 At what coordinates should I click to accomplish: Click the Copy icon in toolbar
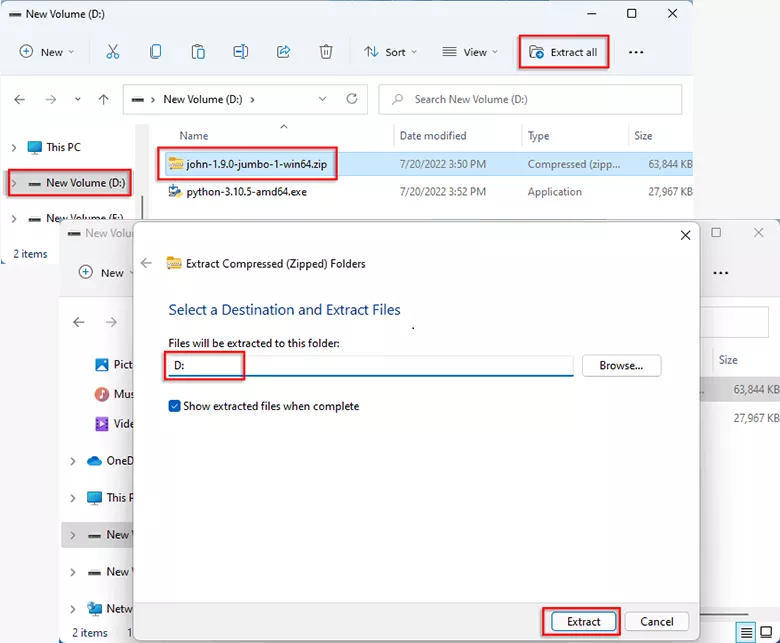coord(156,52)
